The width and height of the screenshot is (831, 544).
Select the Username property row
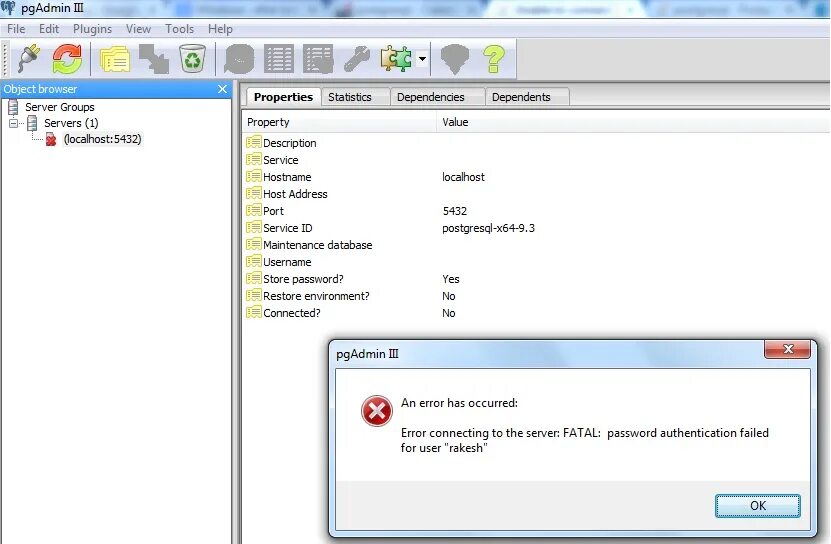[536, 262]
